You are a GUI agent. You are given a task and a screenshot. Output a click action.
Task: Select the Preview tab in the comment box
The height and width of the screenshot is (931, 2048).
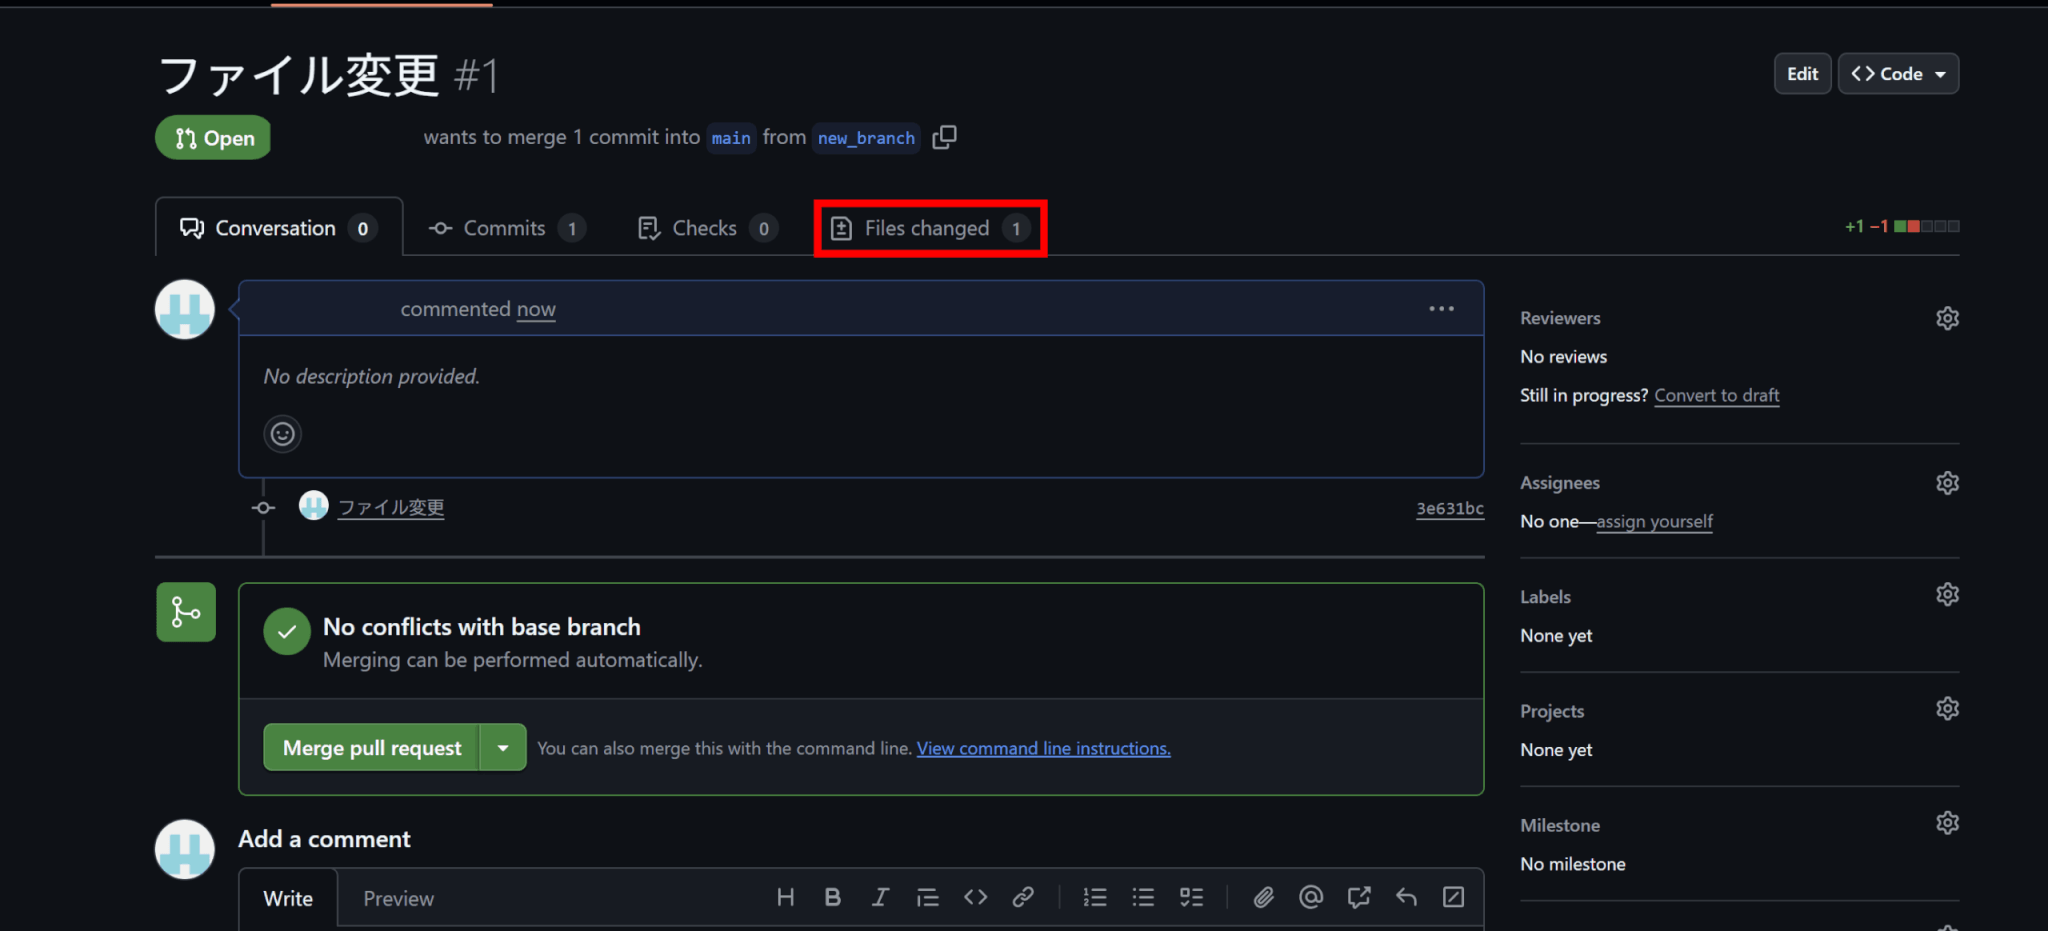click(398, 898)
